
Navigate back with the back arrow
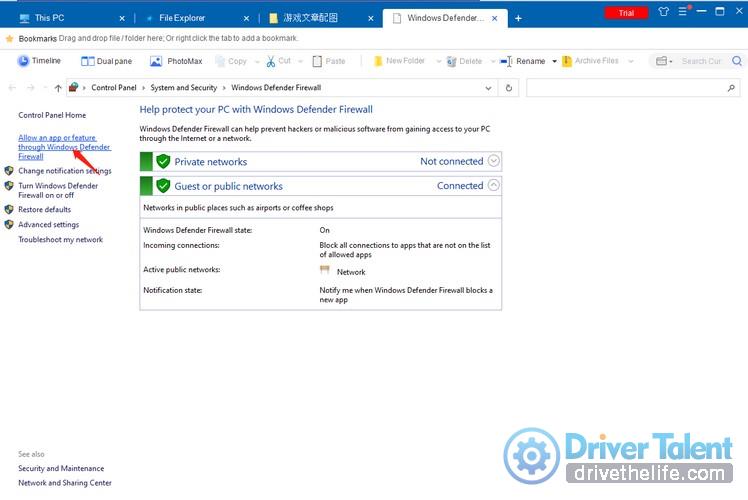click(12, 88)
